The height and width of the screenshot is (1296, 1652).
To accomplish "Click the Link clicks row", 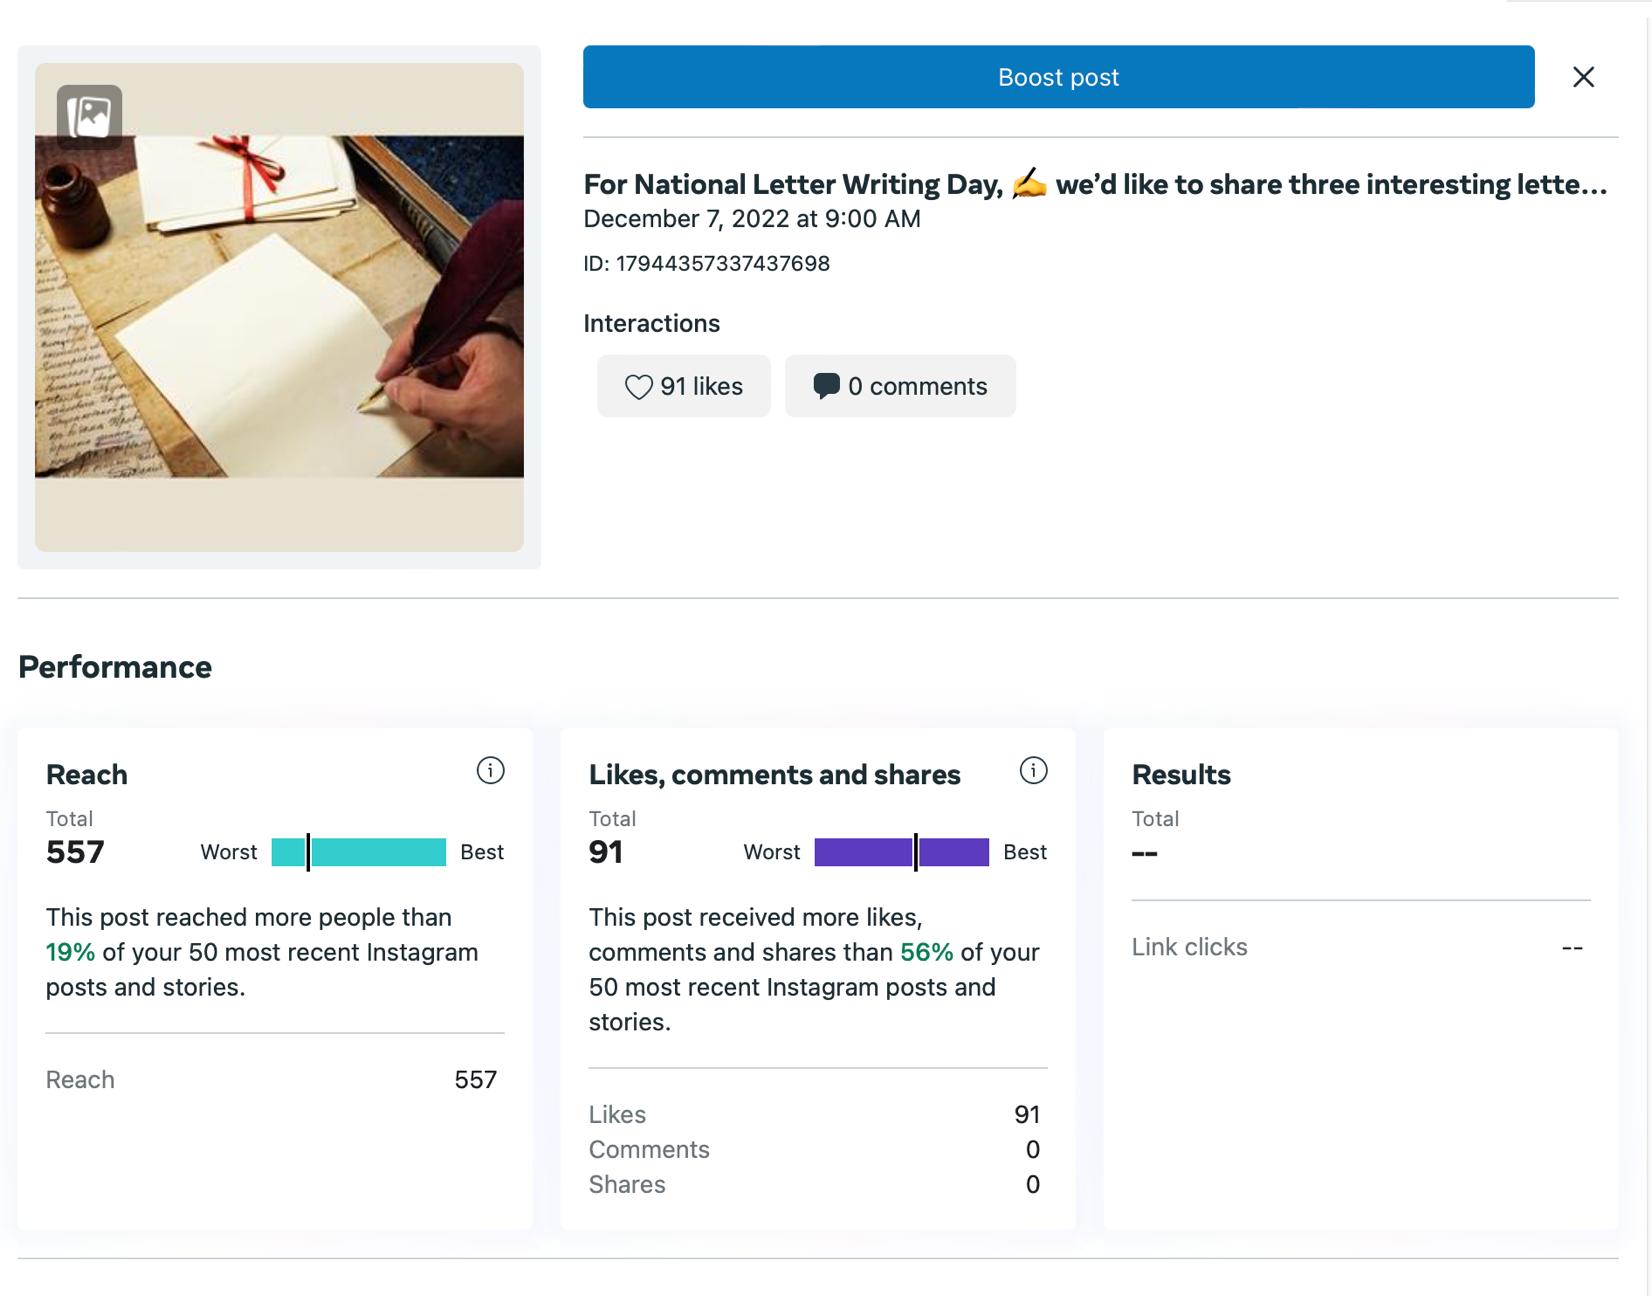I will 1359,947.
